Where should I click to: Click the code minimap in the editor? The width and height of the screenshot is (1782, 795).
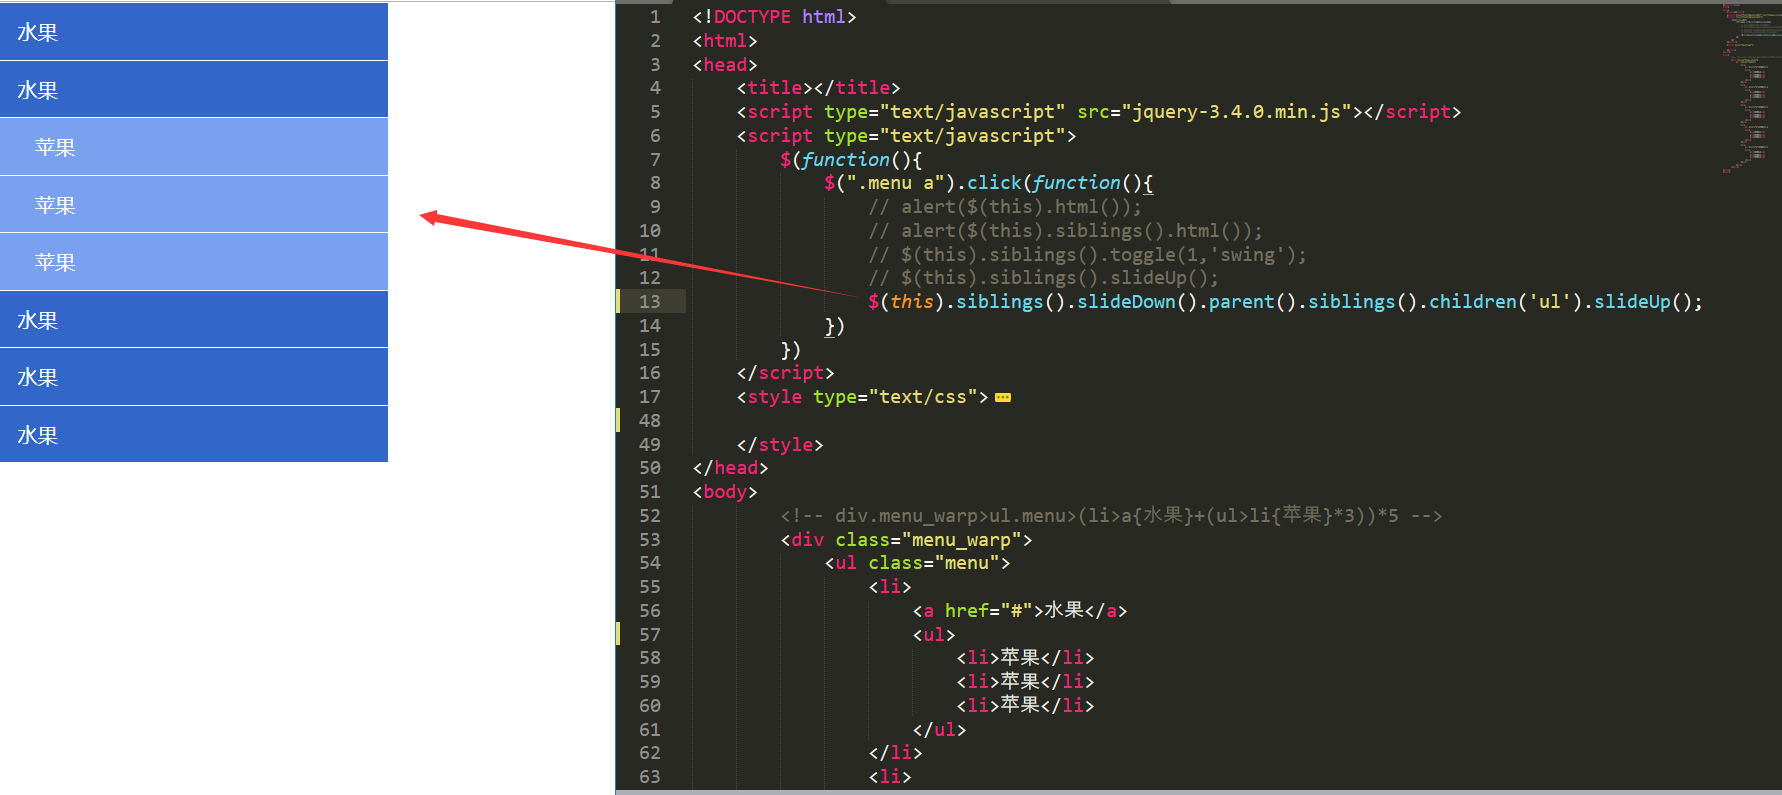[x=1750, y=88]
